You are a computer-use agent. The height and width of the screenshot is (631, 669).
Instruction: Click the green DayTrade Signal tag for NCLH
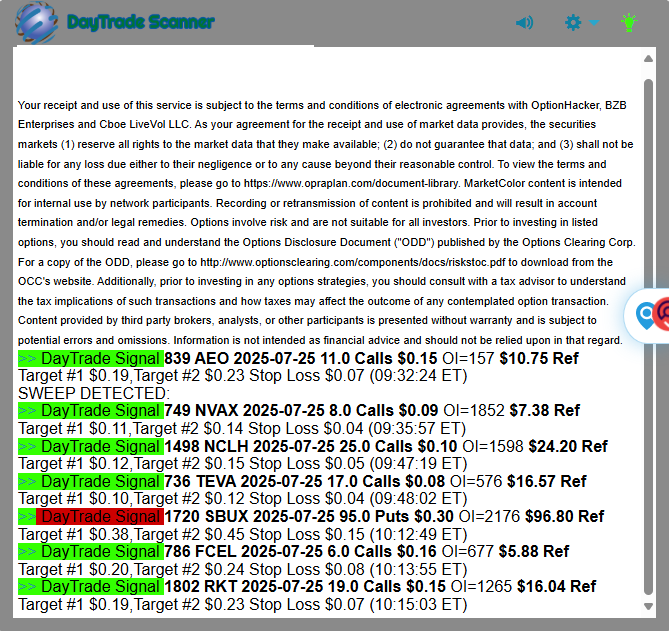click(x=91, y=446)
